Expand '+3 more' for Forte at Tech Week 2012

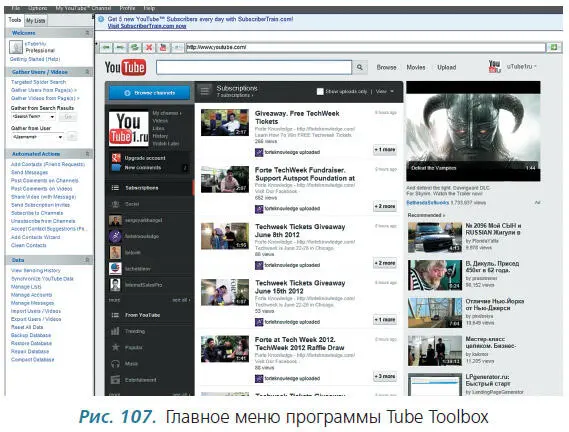385,376
